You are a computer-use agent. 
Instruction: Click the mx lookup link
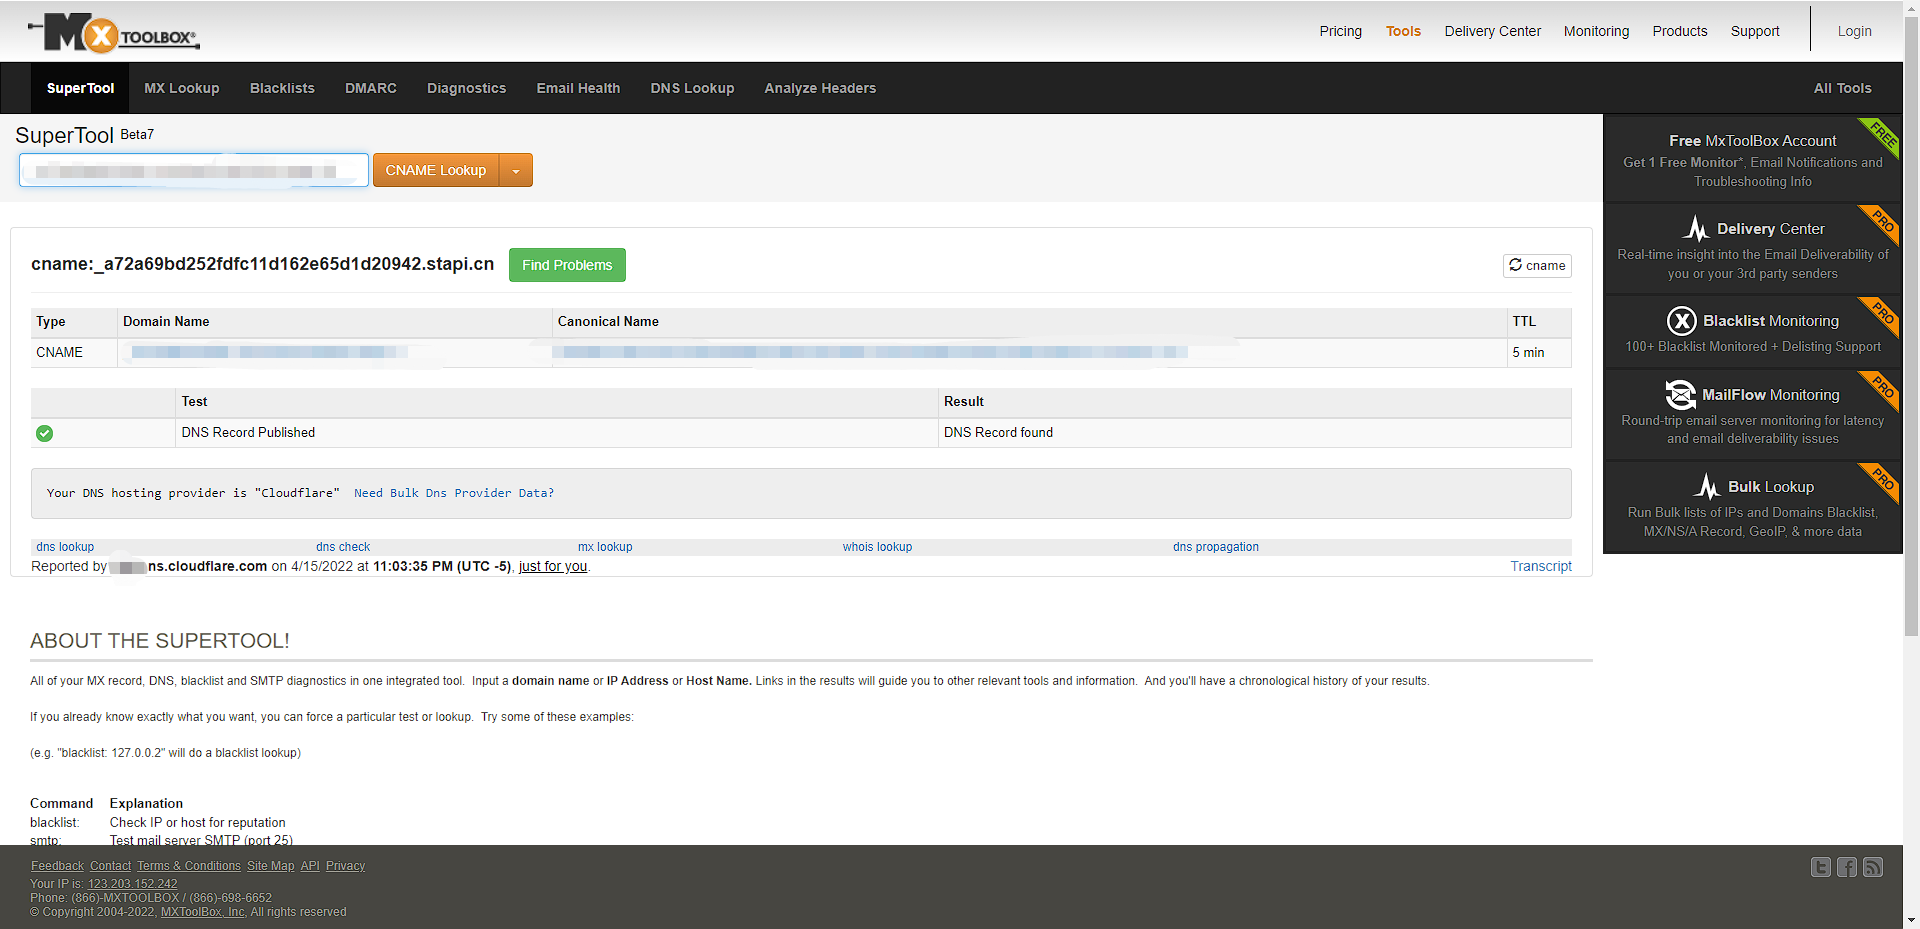pos(605,547)
